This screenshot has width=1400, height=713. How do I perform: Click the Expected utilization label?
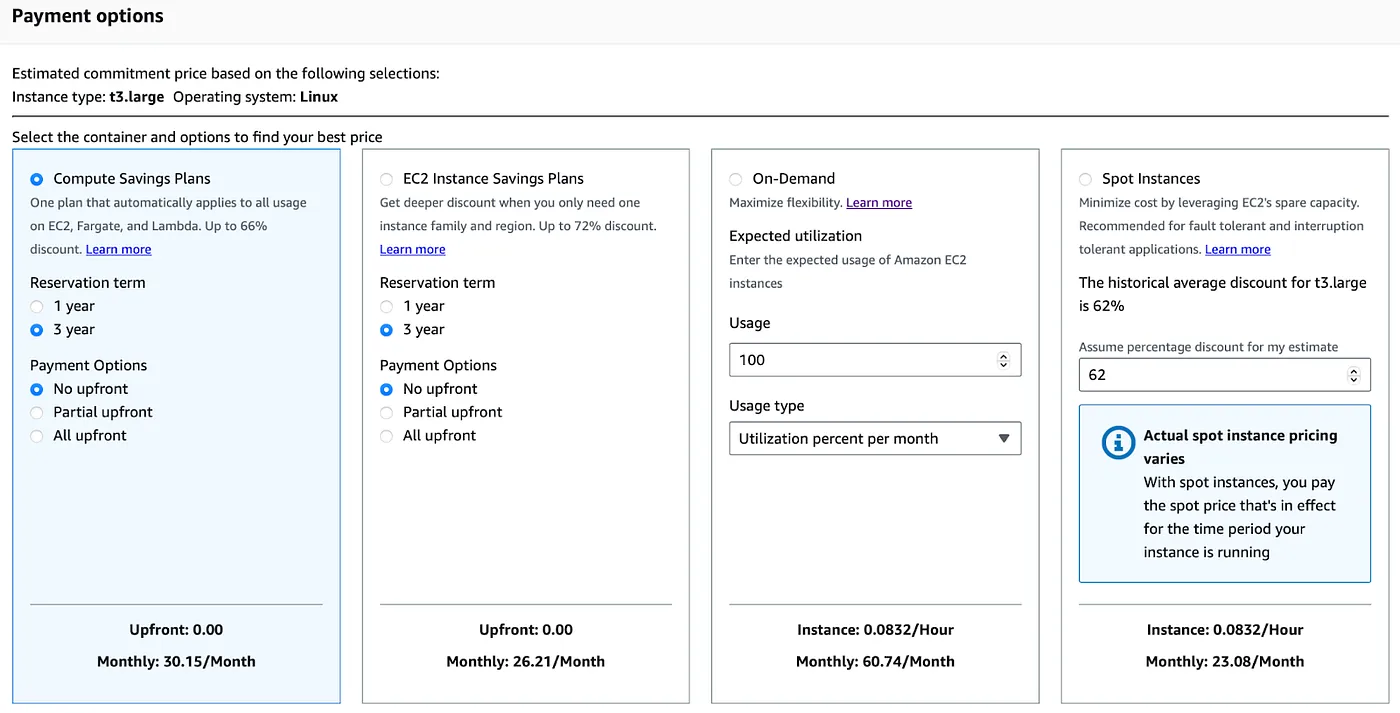pos(795,236)
